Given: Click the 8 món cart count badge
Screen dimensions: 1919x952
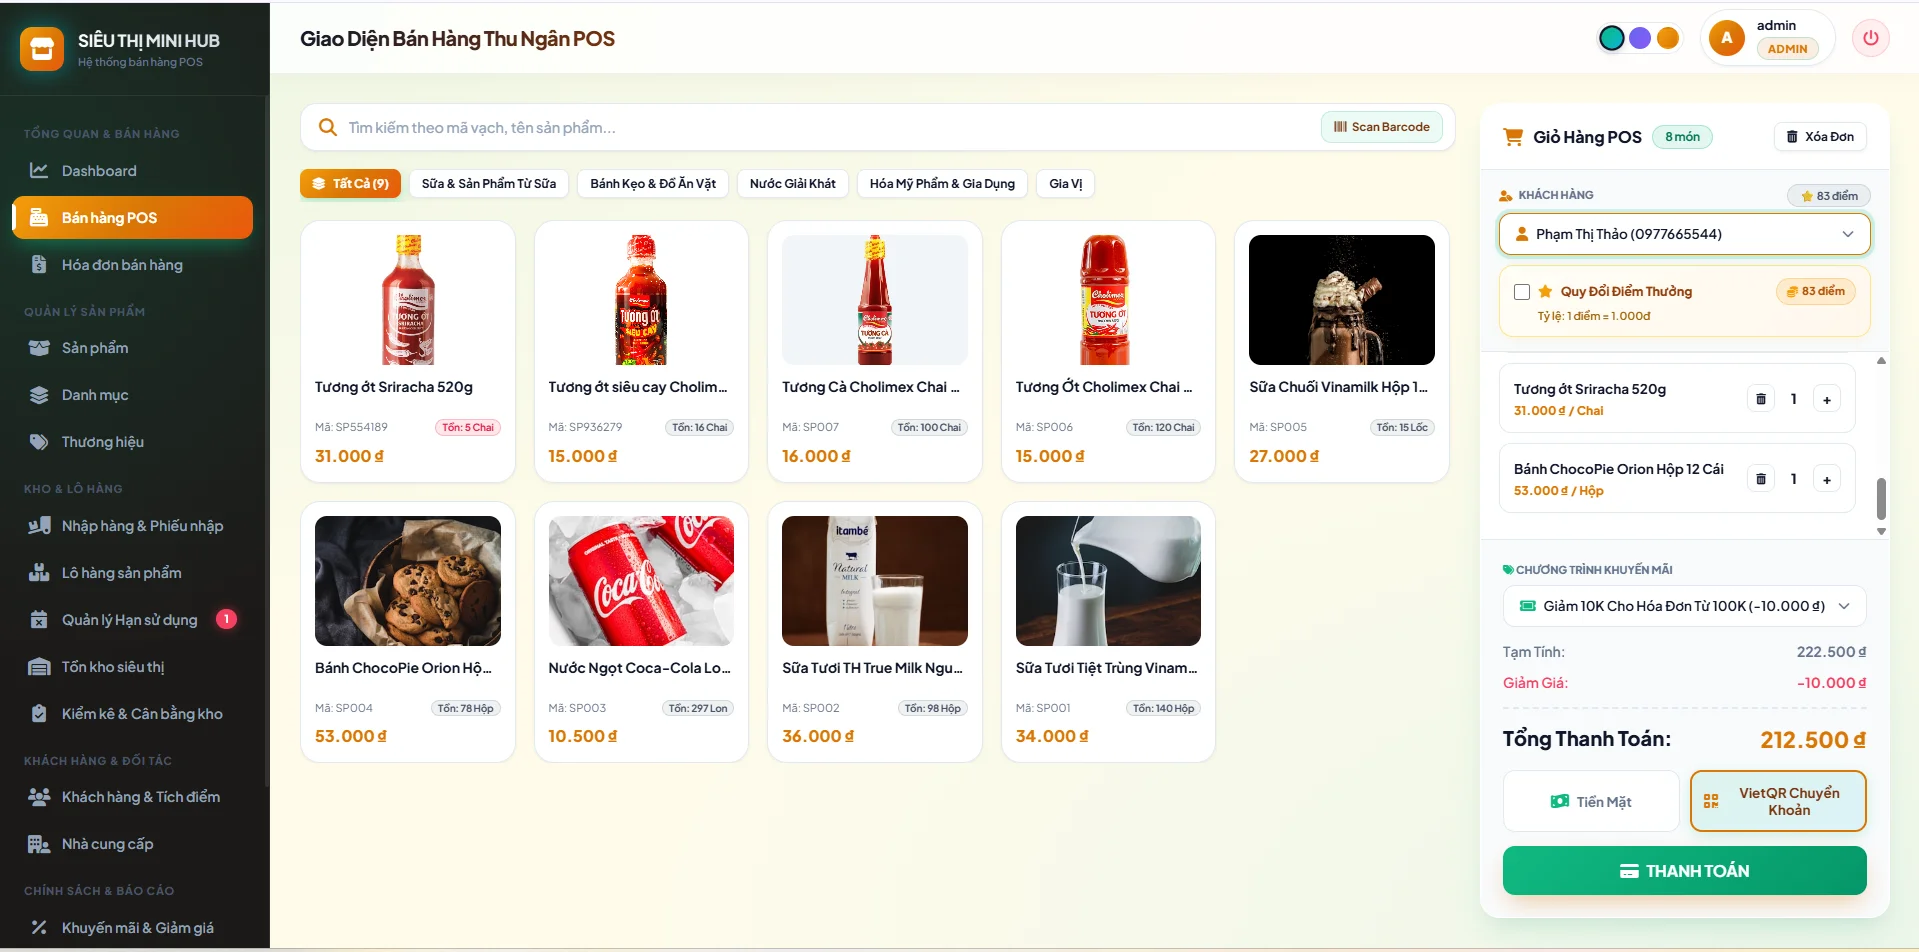Looking at the screenshot, I should click(1682, 137).
